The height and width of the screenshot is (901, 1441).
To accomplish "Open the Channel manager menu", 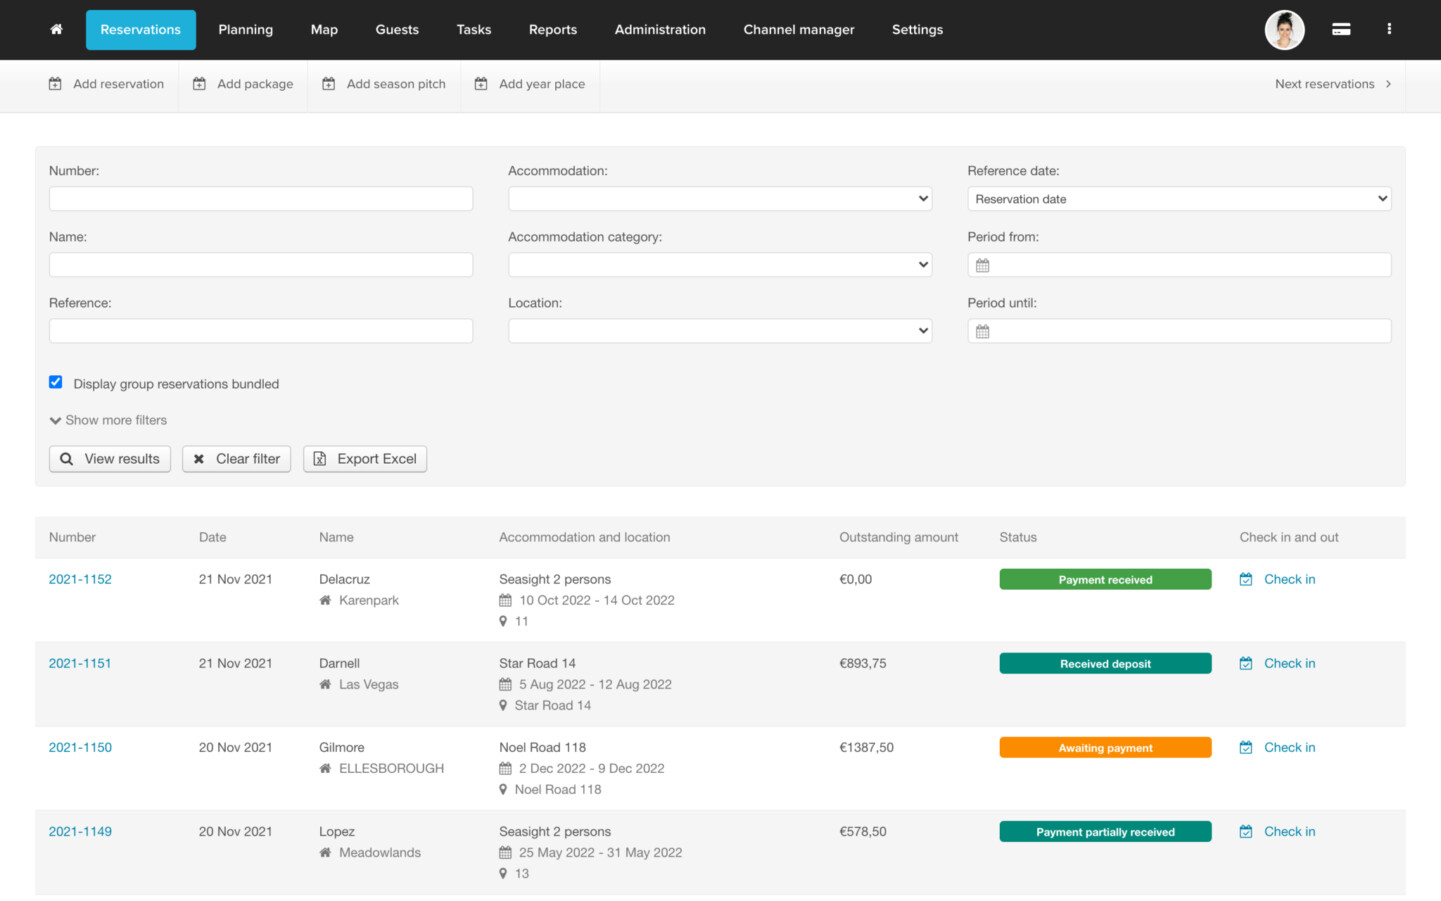I will pos(798,30).
